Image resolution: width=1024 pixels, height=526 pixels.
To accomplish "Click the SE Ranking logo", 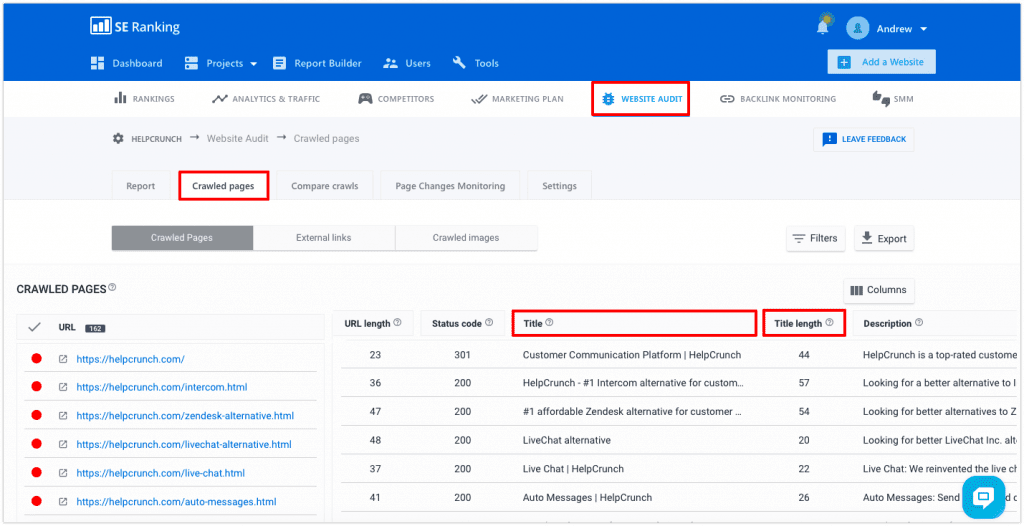I will pyautogui.click(x=135, y=27).
